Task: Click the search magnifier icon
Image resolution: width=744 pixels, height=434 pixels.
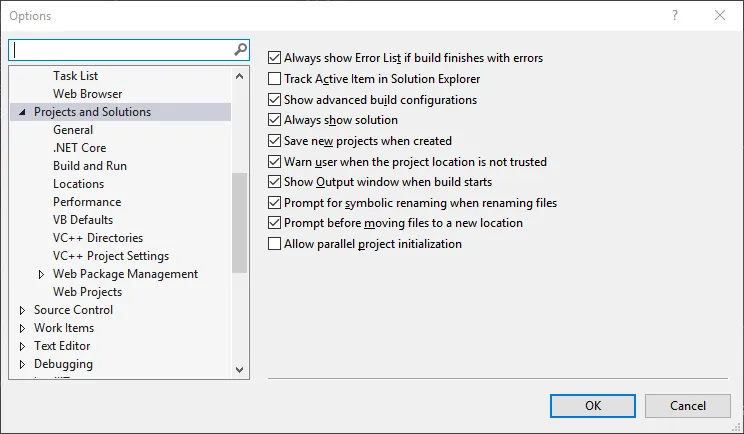Action: point(240,49)
